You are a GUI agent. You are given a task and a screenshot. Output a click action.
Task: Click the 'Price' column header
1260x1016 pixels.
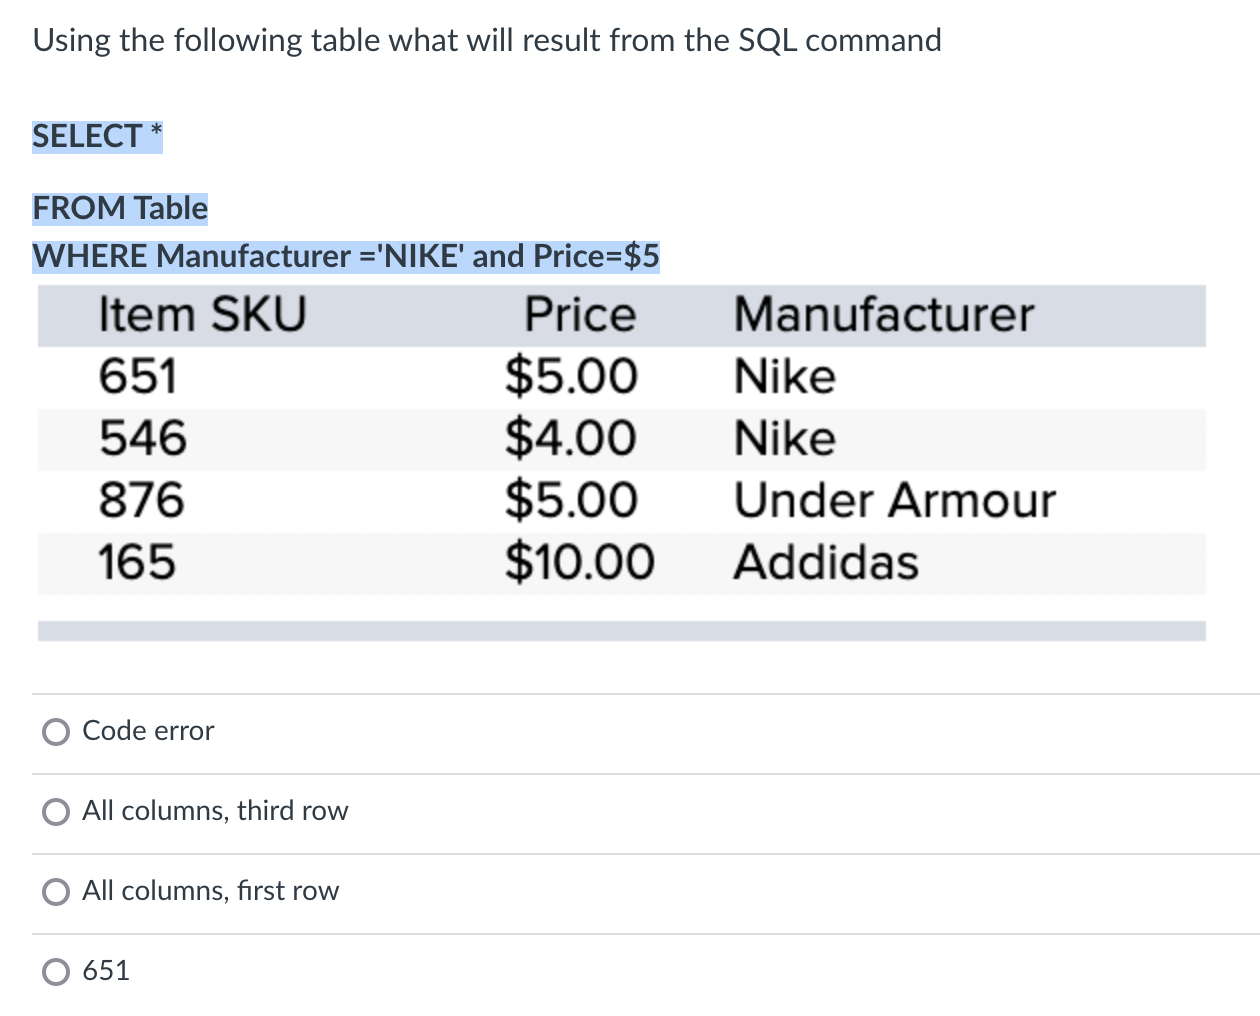[x=579, y=314]
